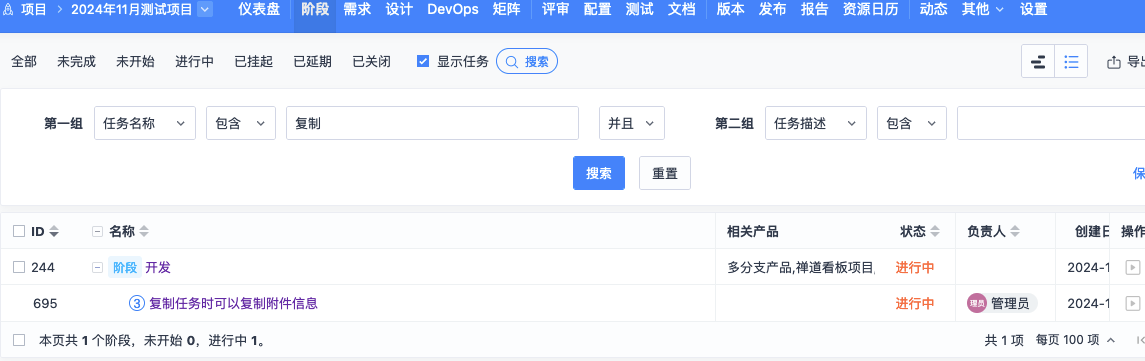The height and width of the screenshot is (361, 1145).
Task: Open the 测试 tab
Action: [640, 10]
